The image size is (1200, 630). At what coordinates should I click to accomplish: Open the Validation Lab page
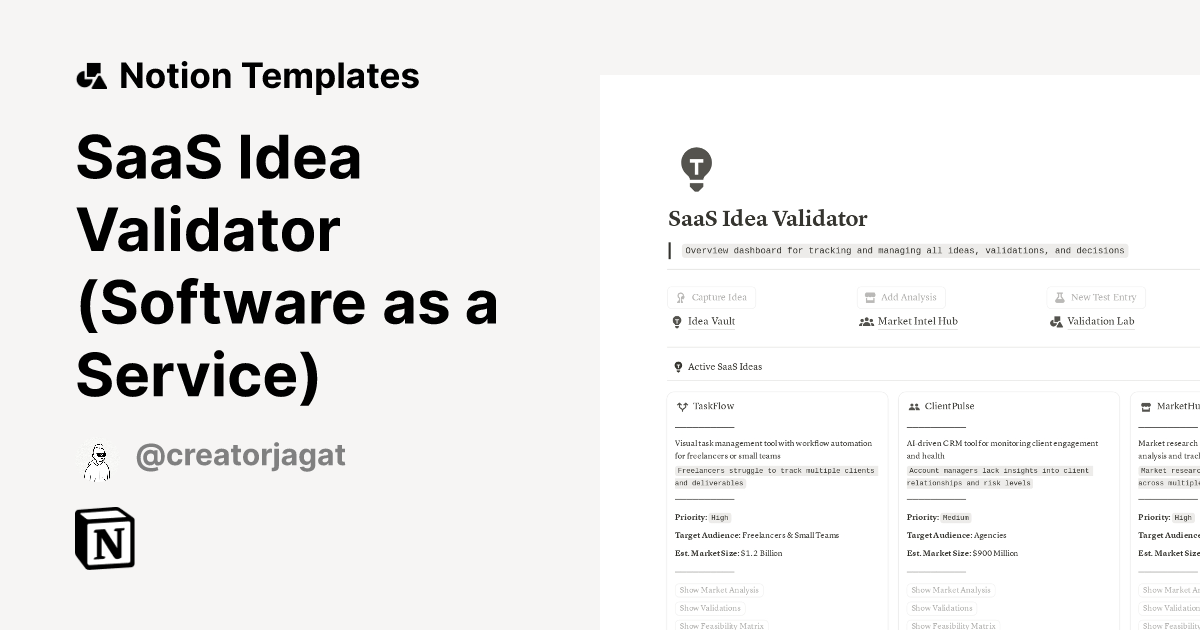coord(1100,321)
